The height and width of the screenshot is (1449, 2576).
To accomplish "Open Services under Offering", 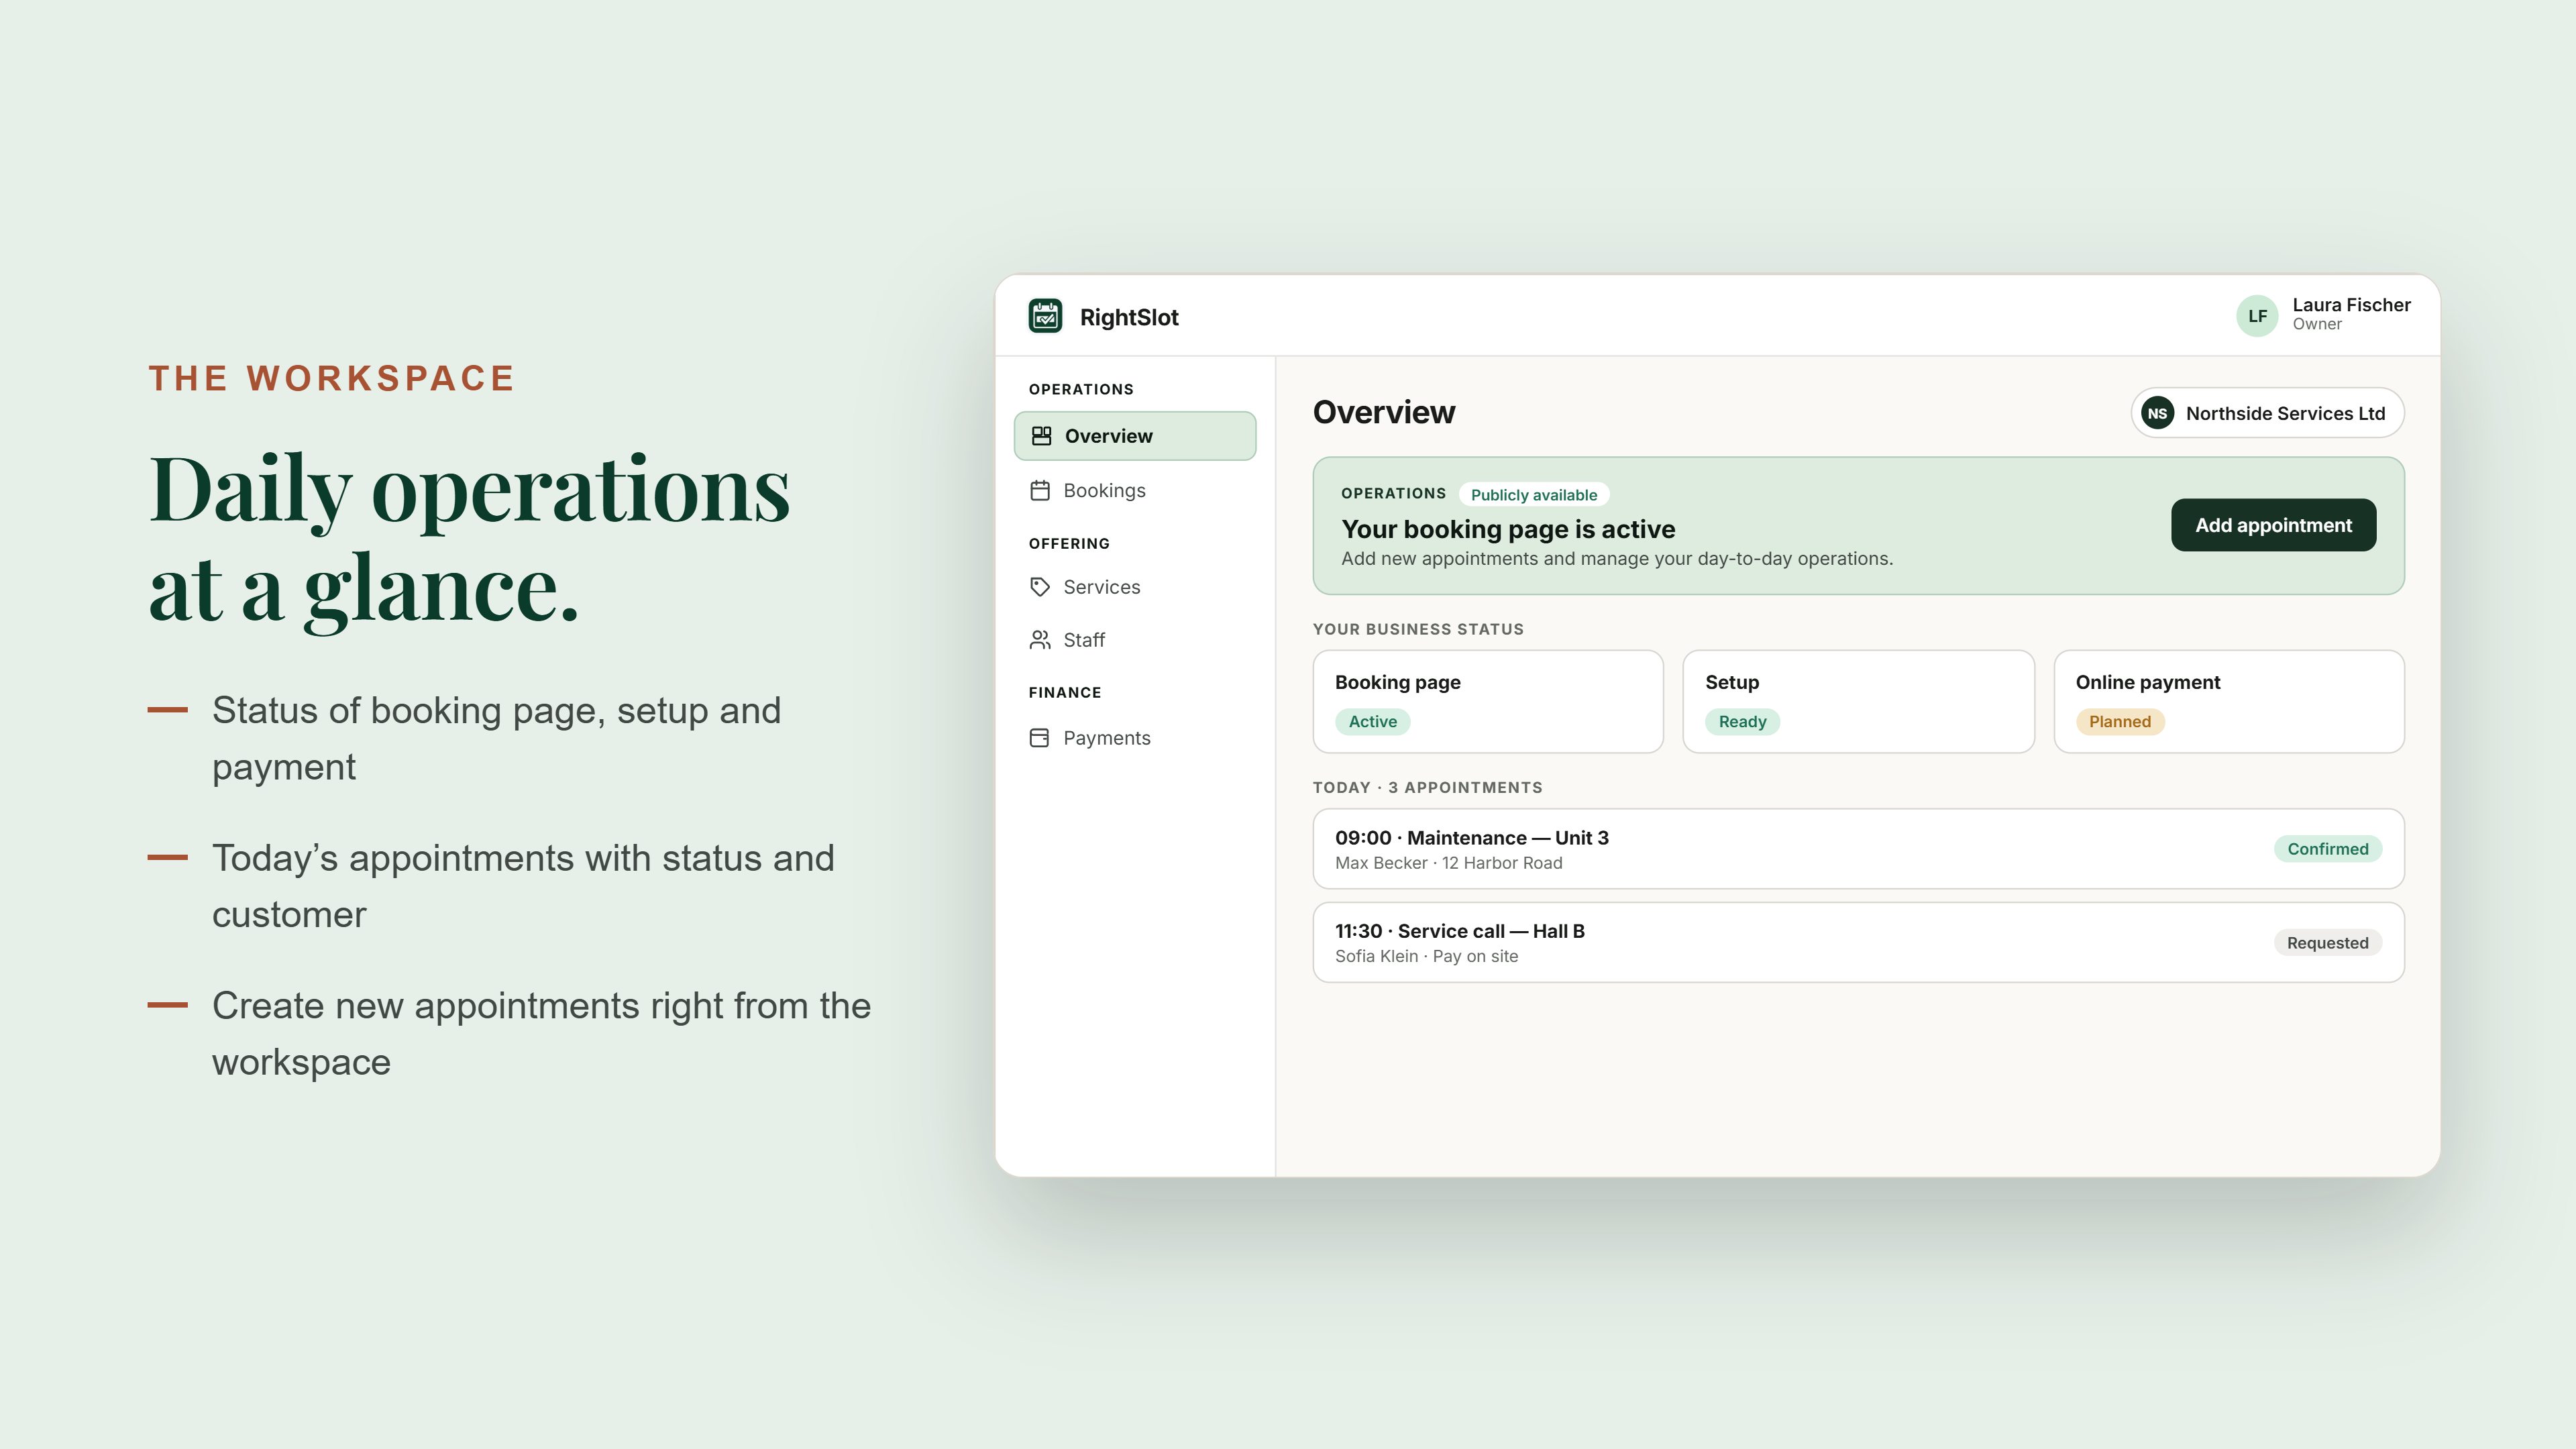I will 1135,587.
